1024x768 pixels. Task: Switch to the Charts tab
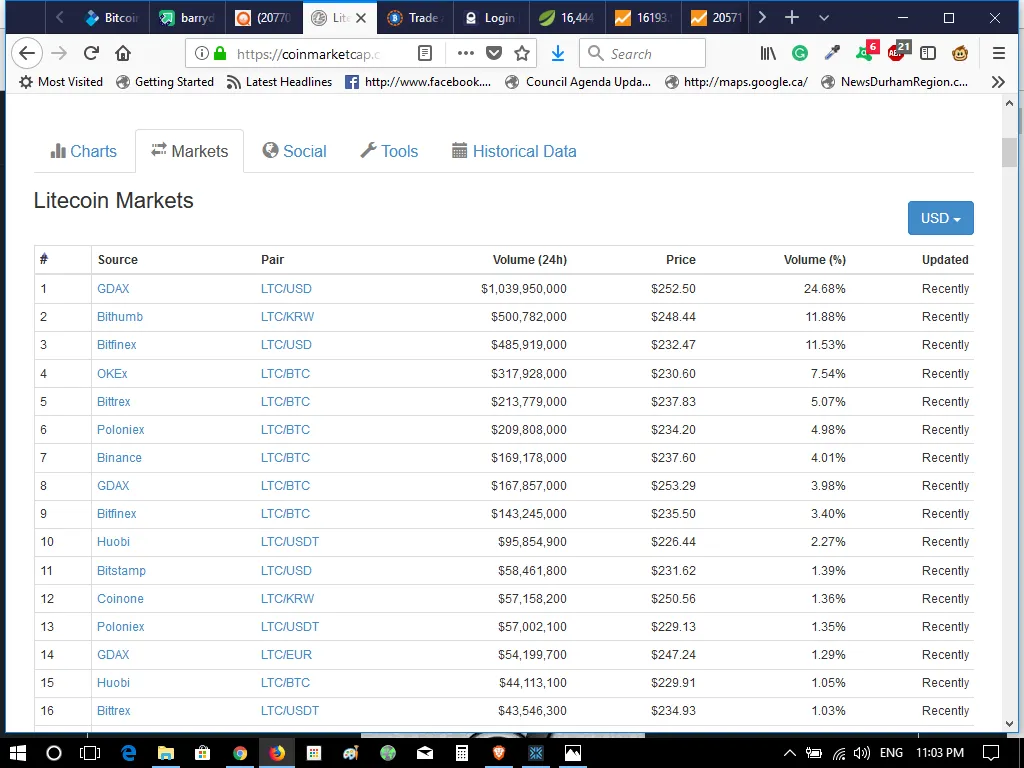click(84, 151)
